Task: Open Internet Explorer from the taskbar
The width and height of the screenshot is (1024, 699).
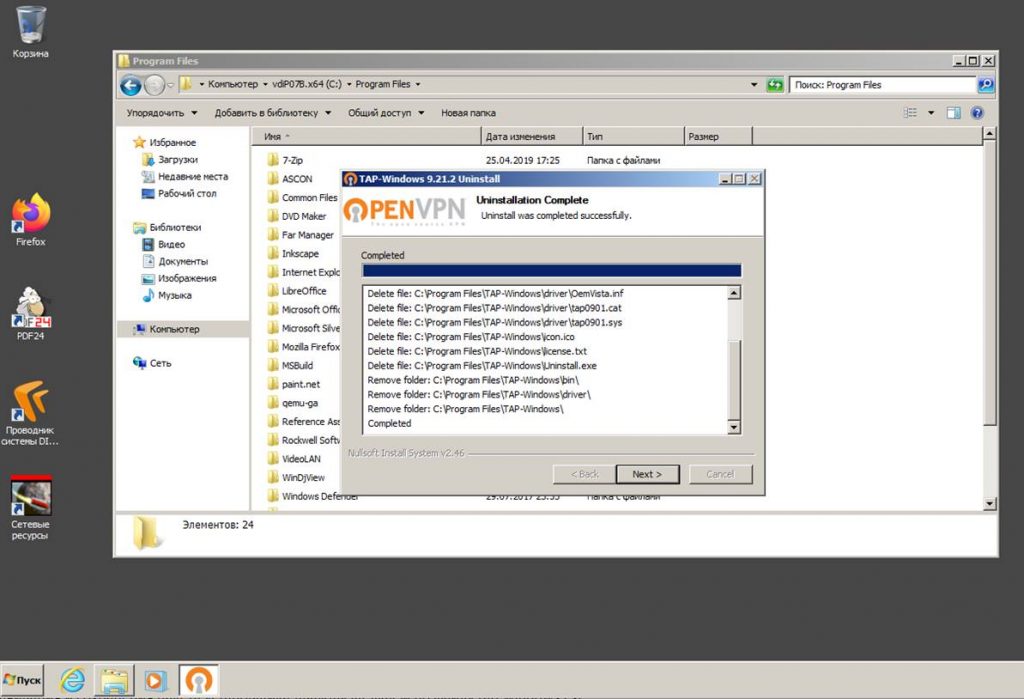Action: pos(72,680)
